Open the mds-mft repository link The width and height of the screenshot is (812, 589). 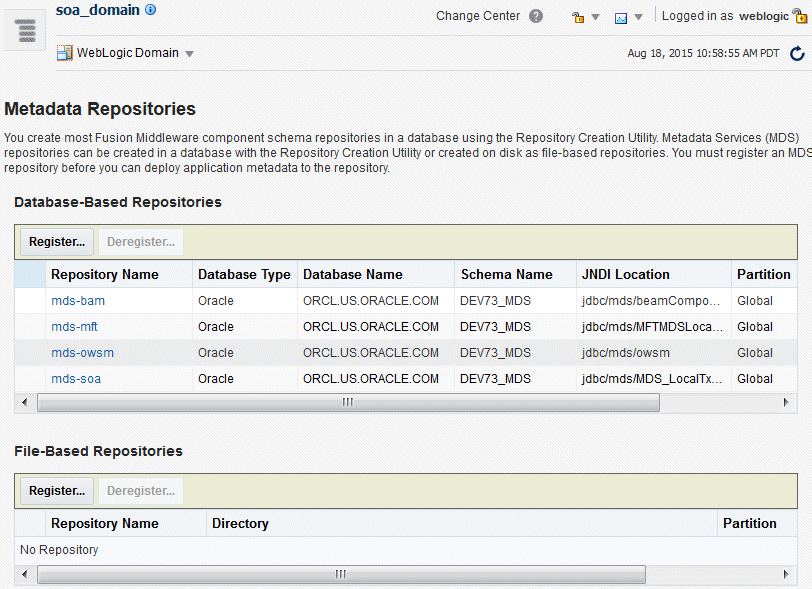click(74, 327)
